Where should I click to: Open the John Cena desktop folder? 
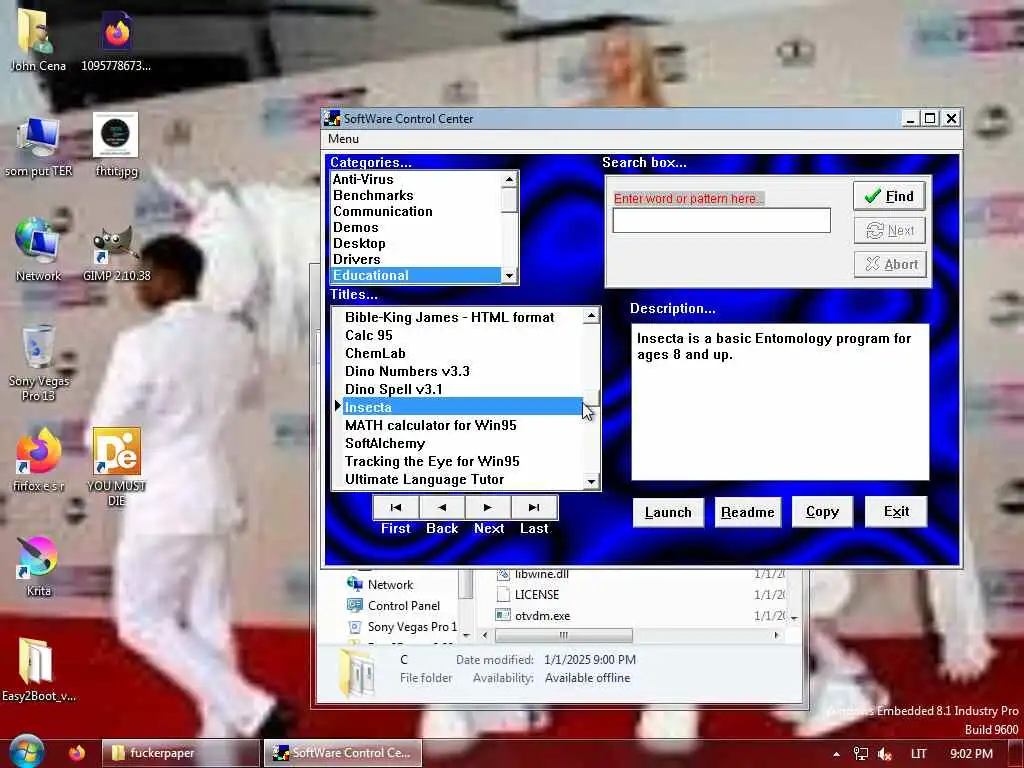pyautogui.click(x=37, y=39)
